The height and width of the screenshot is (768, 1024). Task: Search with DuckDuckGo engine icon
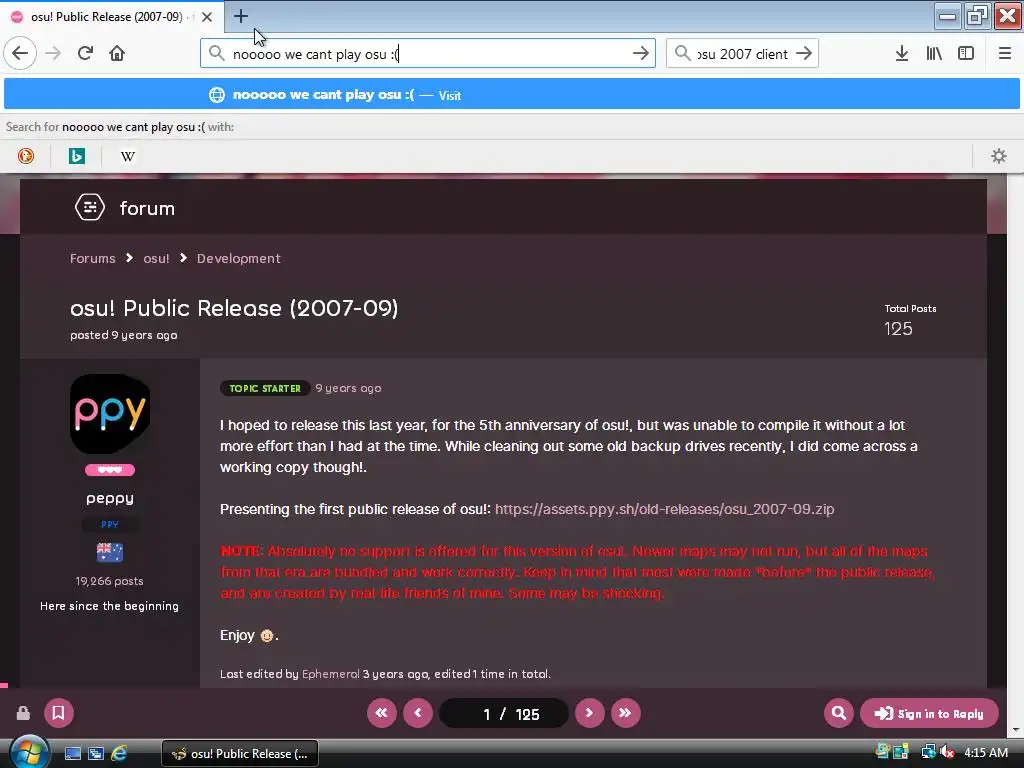26,156
